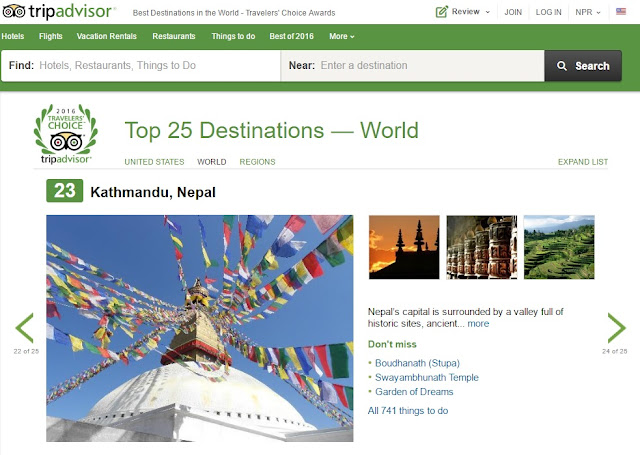640x455 pixels.
Task: Open Things to do in navigation
Action: point(233,36)
